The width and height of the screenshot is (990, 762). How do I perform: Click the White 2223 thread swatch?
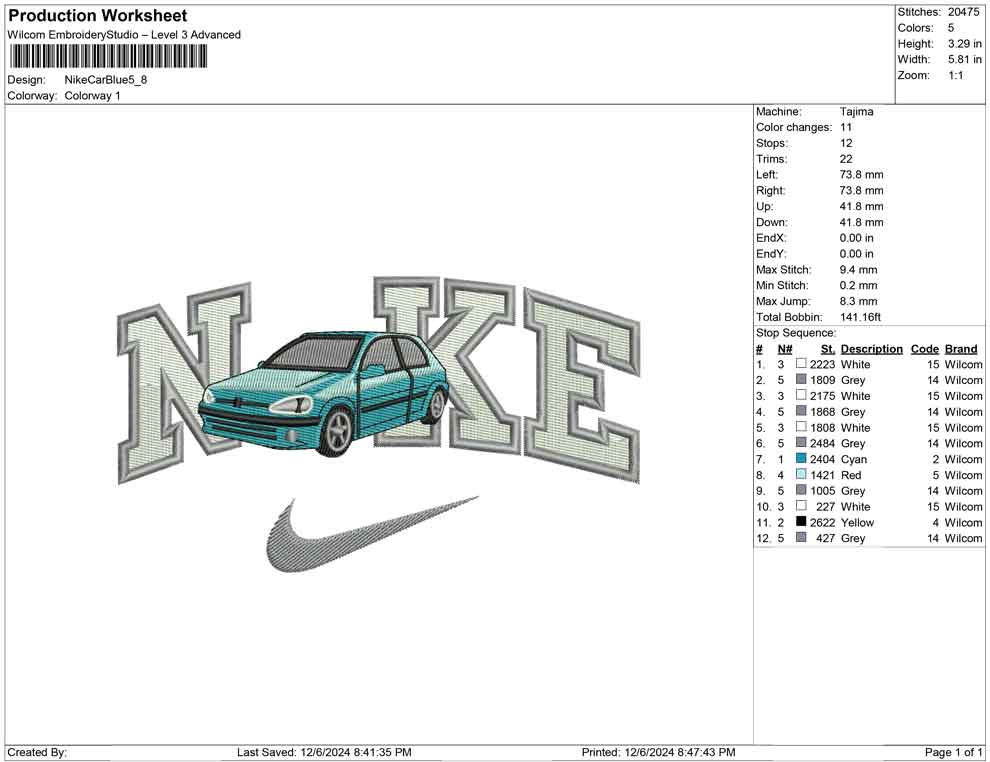tap(800, 365)
